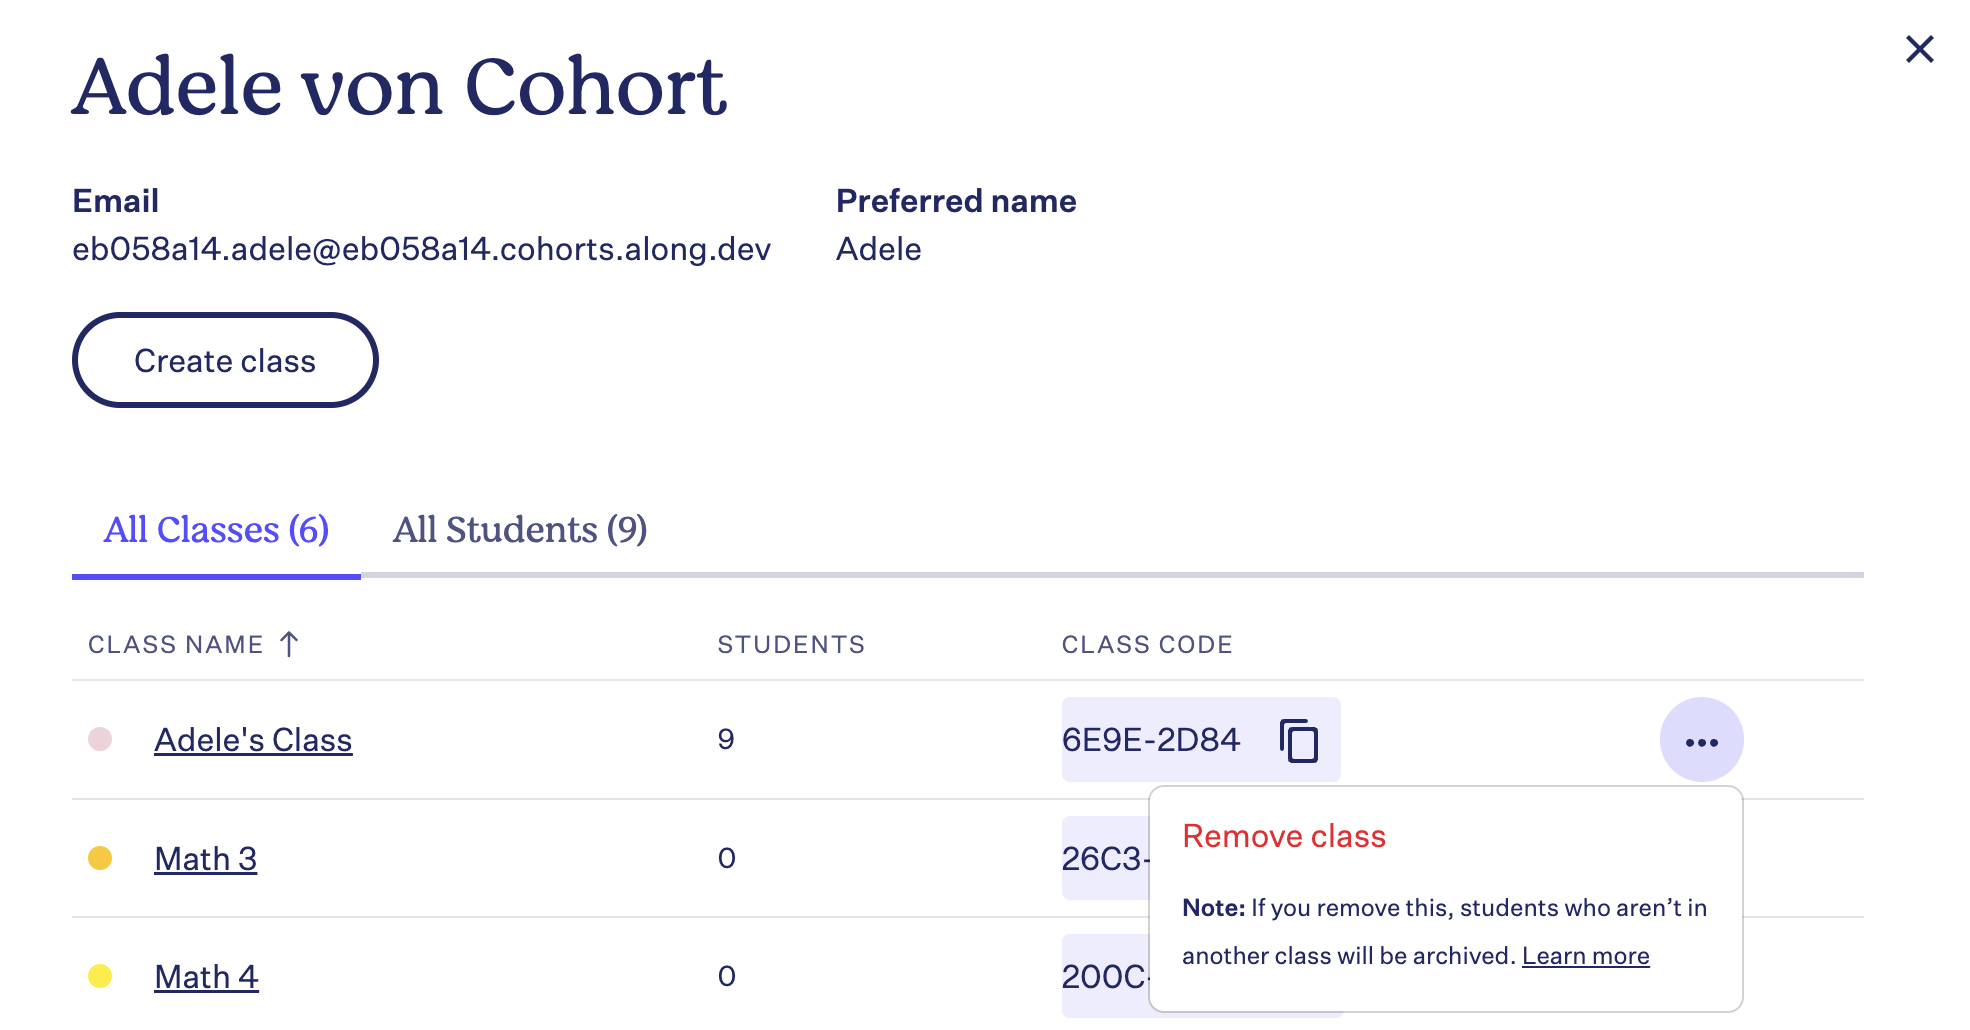Switch to the All Students (9) tab
1970x1030 pixels.
(520, 529)
